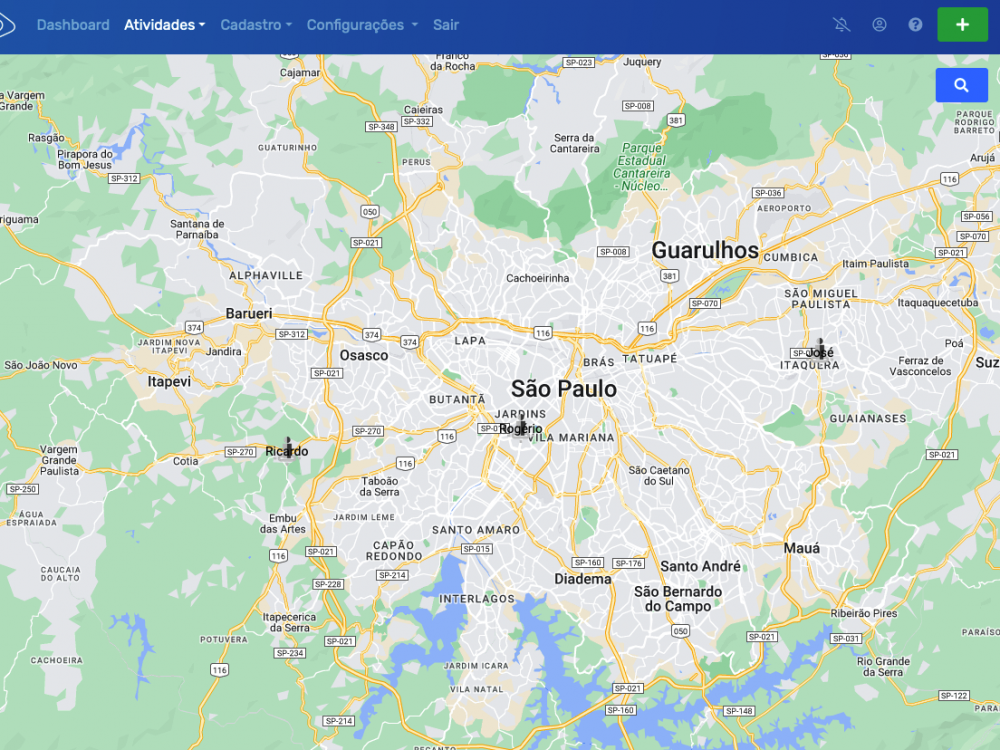This screenshot has height=750, width=1000.
Task: Open the user account profile icon
Action: pos(879,25)
